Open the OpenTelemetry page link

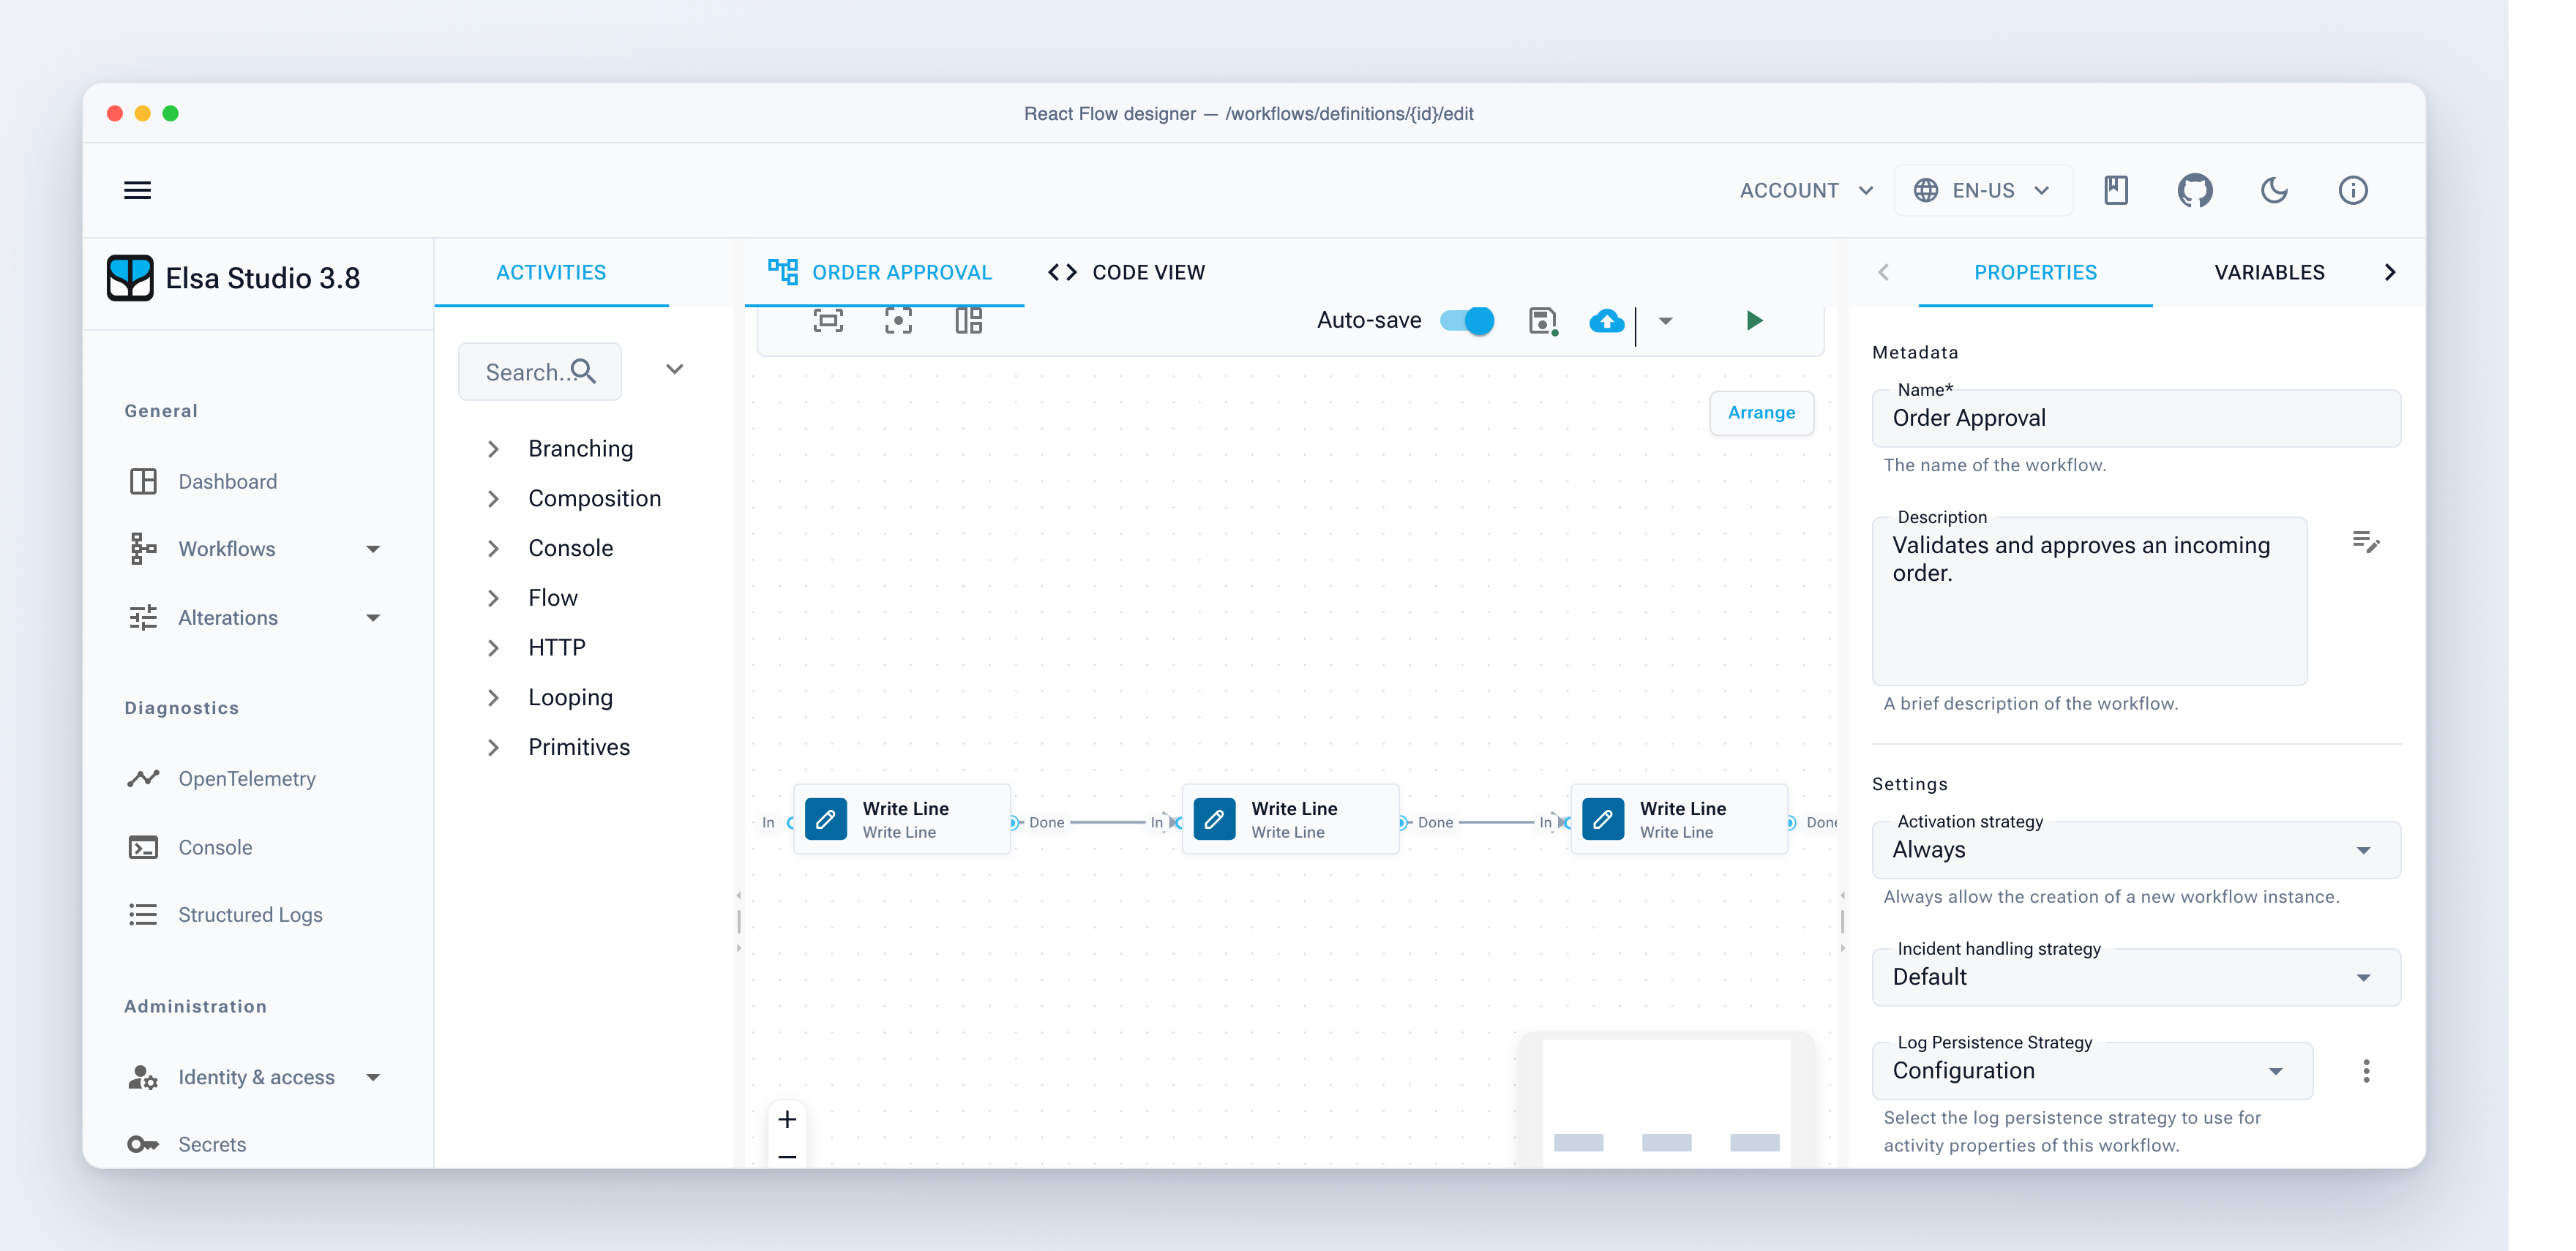[x=247, y=778]
